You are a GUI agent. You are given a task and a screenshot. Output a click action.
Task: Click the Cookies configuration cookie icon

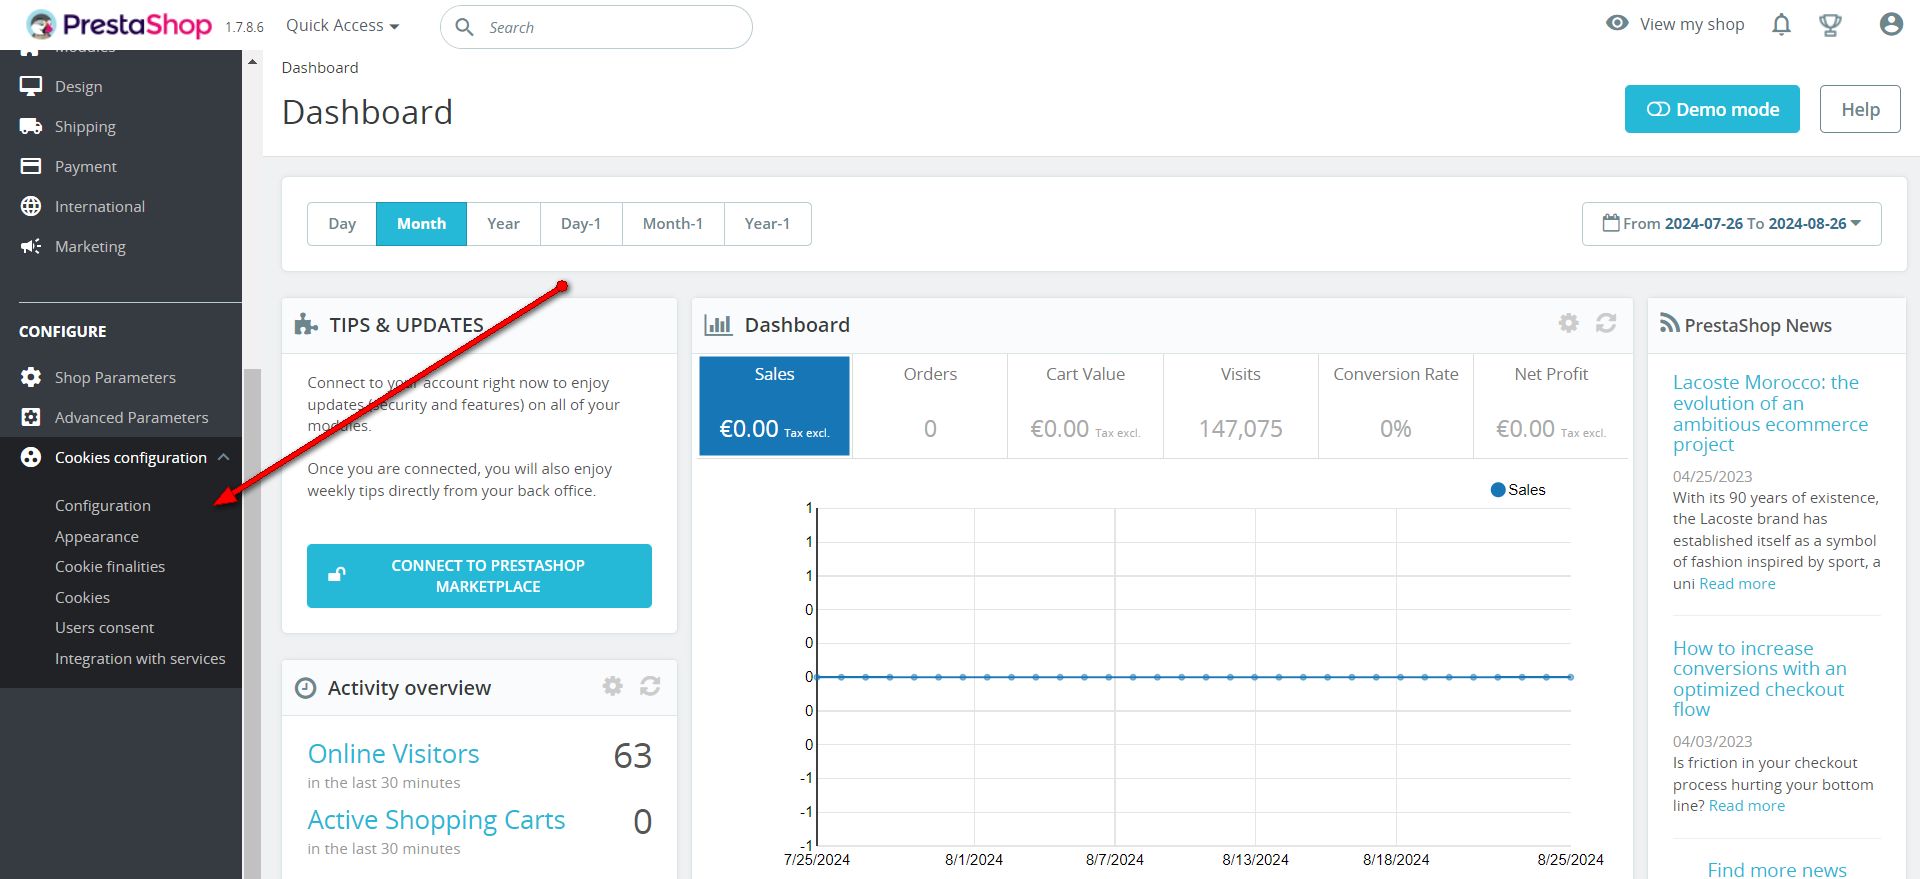tap(31, 457)
